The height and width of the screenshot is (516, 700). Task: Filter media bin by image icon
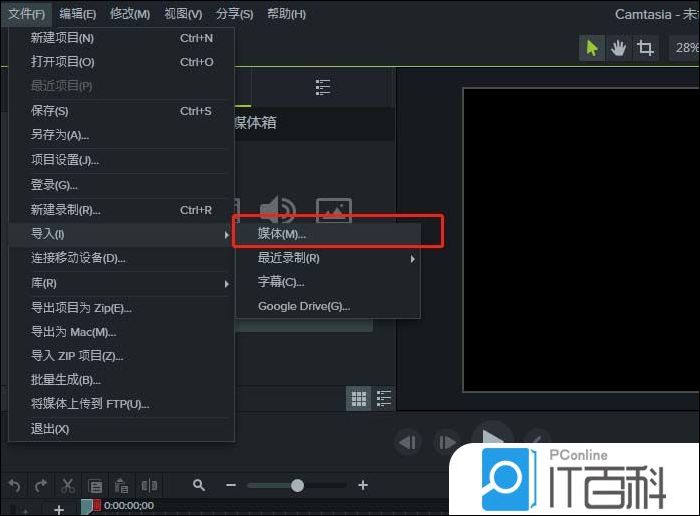tap(334, 210)
